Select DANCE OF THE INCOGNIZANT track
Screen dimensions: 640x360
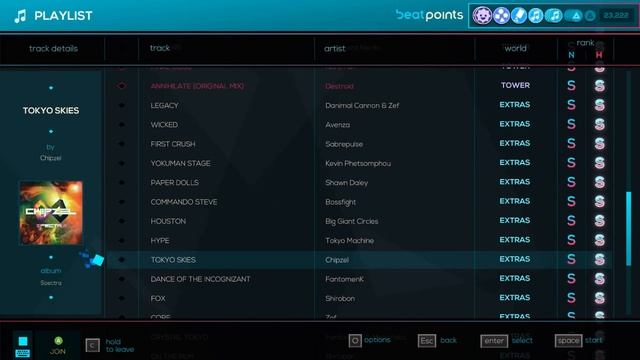[x=200, y=279]
